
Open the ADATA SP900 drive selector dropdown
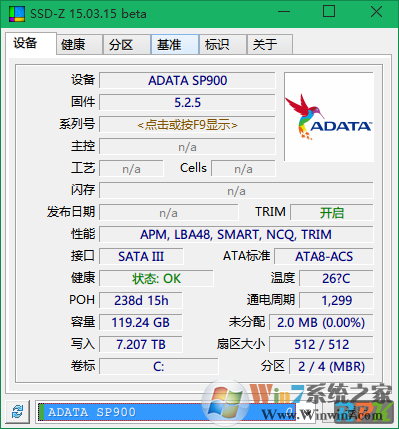(176, 412)
